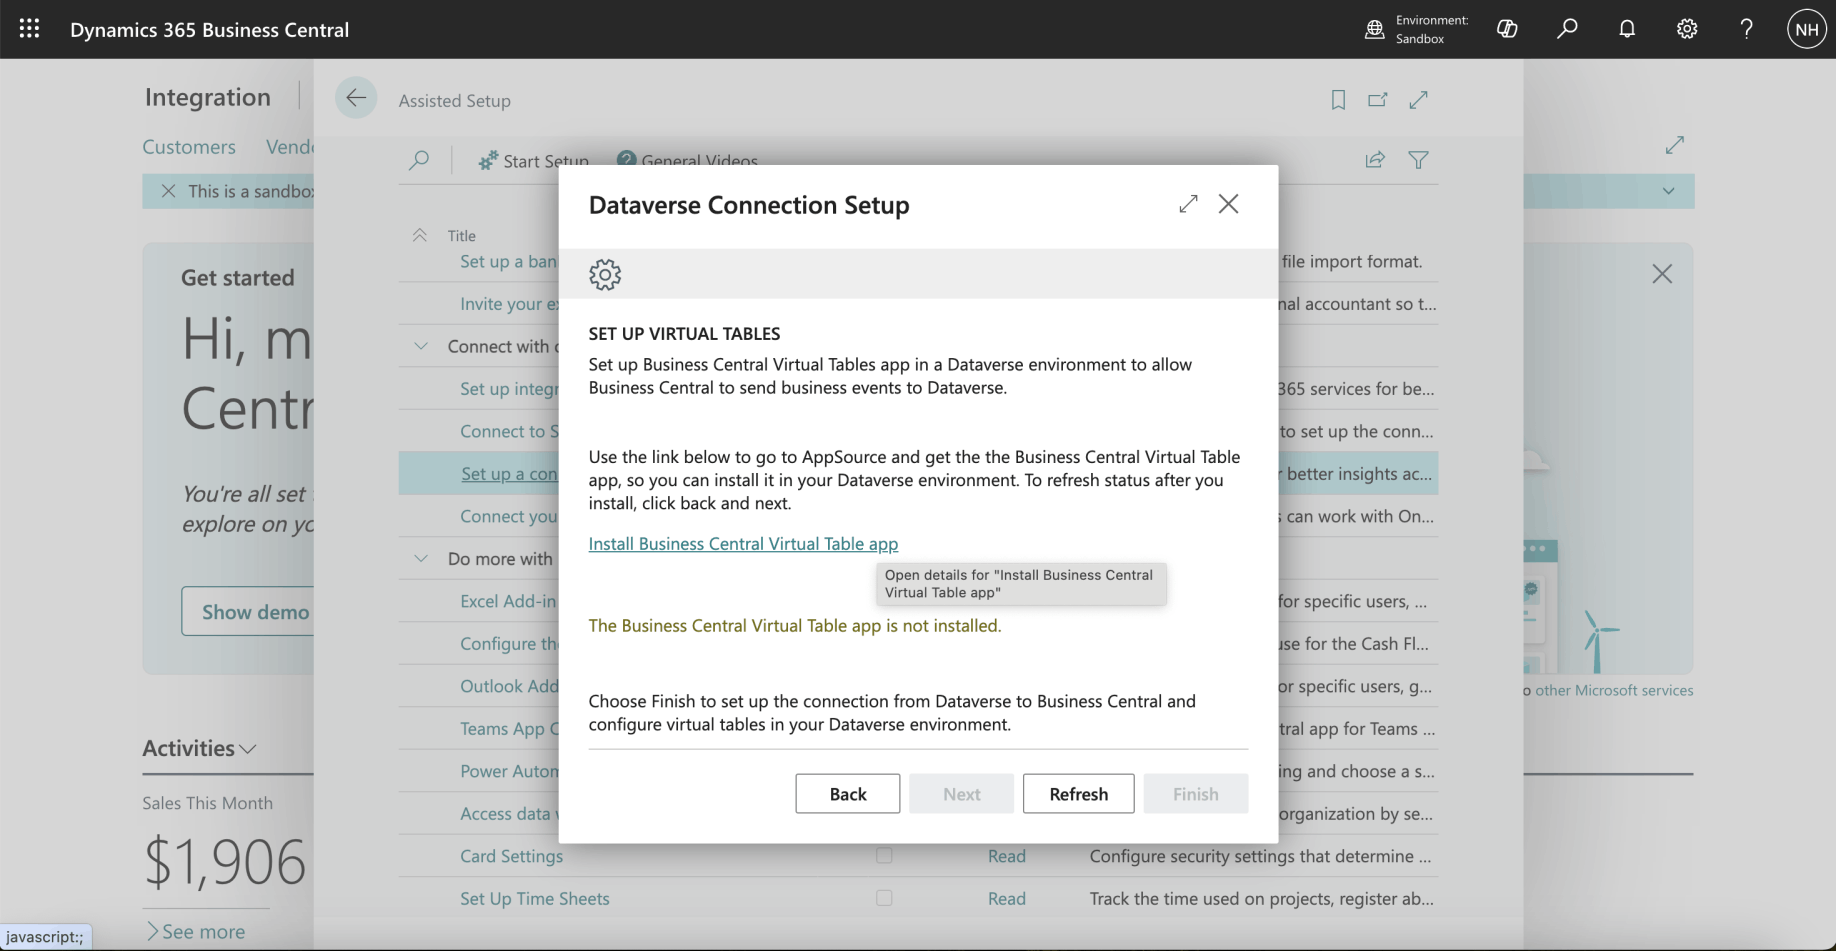Toggle the Card Settings completed checkbox
Viewport: 1836px width, 951px height.
884,856
